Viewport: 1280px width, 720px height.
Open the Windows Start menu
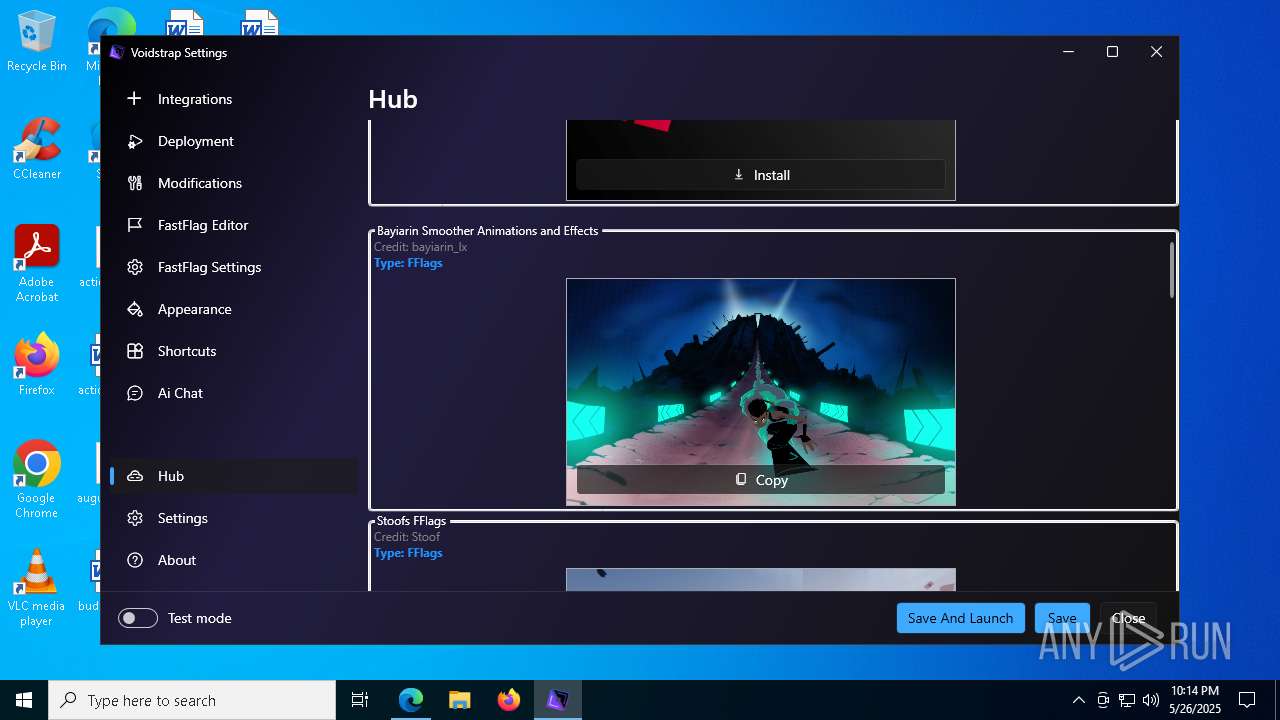pos(24,700)
